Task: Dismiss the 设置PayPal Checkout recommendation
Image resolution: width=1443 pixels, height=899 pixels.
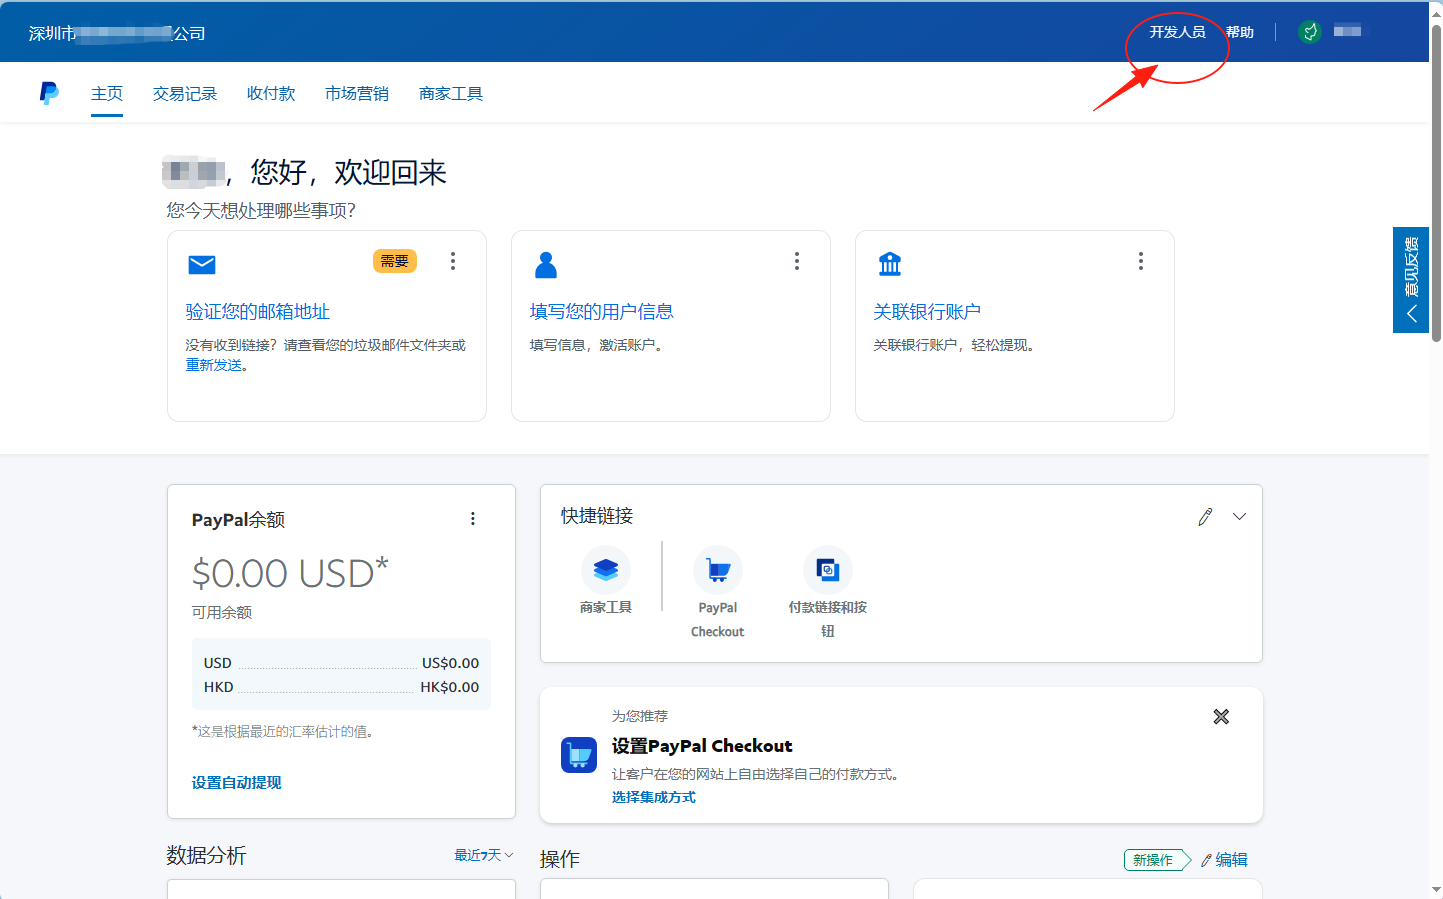Action: [x=1221, y=717]
